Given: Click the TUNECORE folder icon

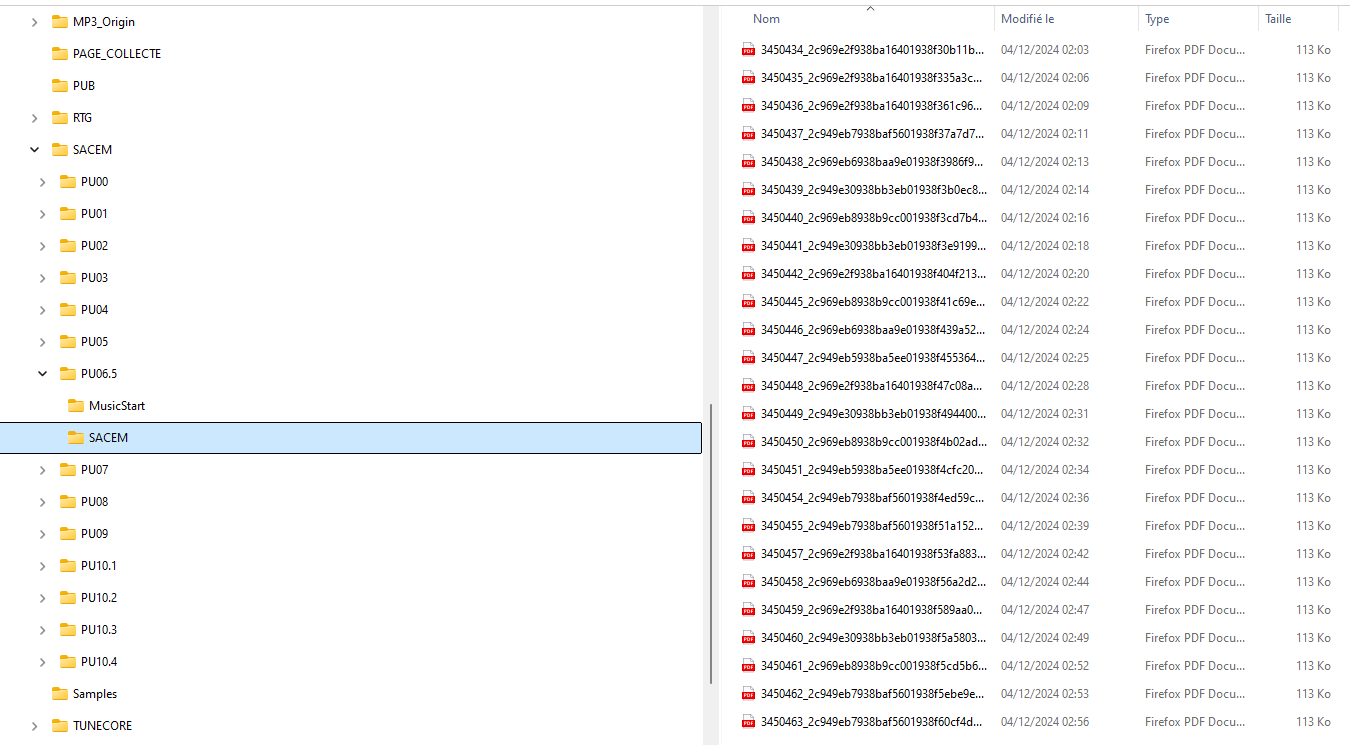Looking at the screenshot, I should tap(60, 726).
